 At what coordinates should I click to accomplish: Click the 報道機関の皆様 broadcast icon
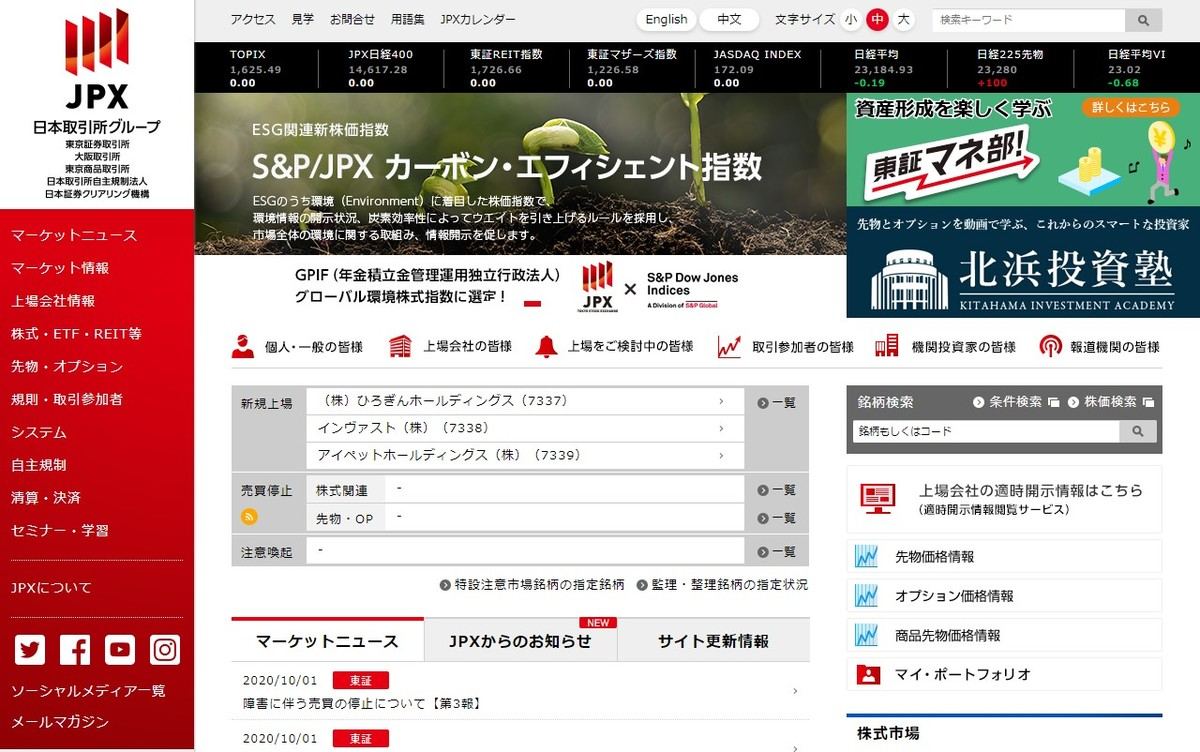[x=1050, y=346]
